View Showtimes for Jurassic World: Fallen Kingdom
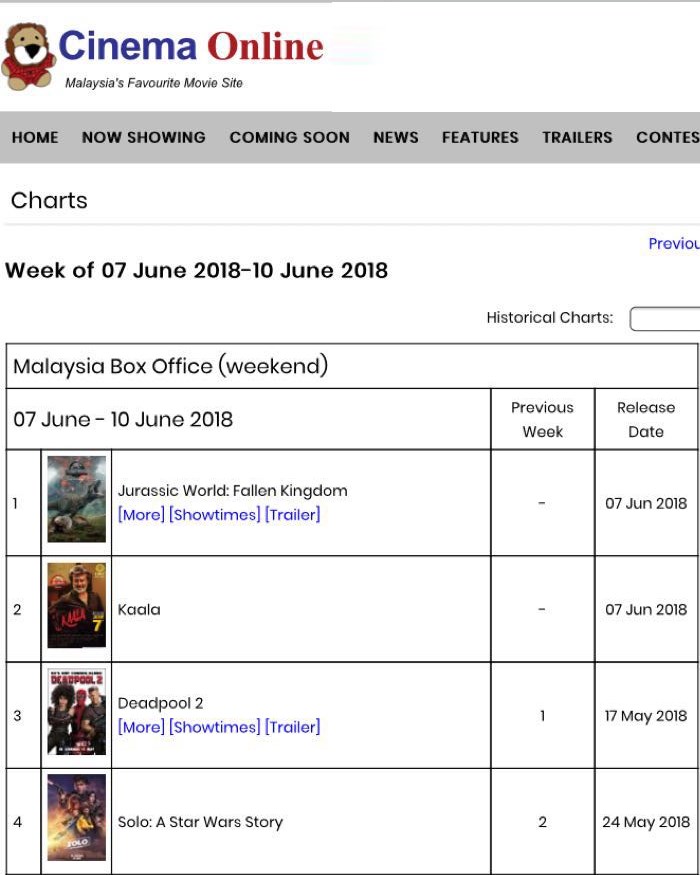The height and width of the screenshot is (875, 700). pos(204,515)
